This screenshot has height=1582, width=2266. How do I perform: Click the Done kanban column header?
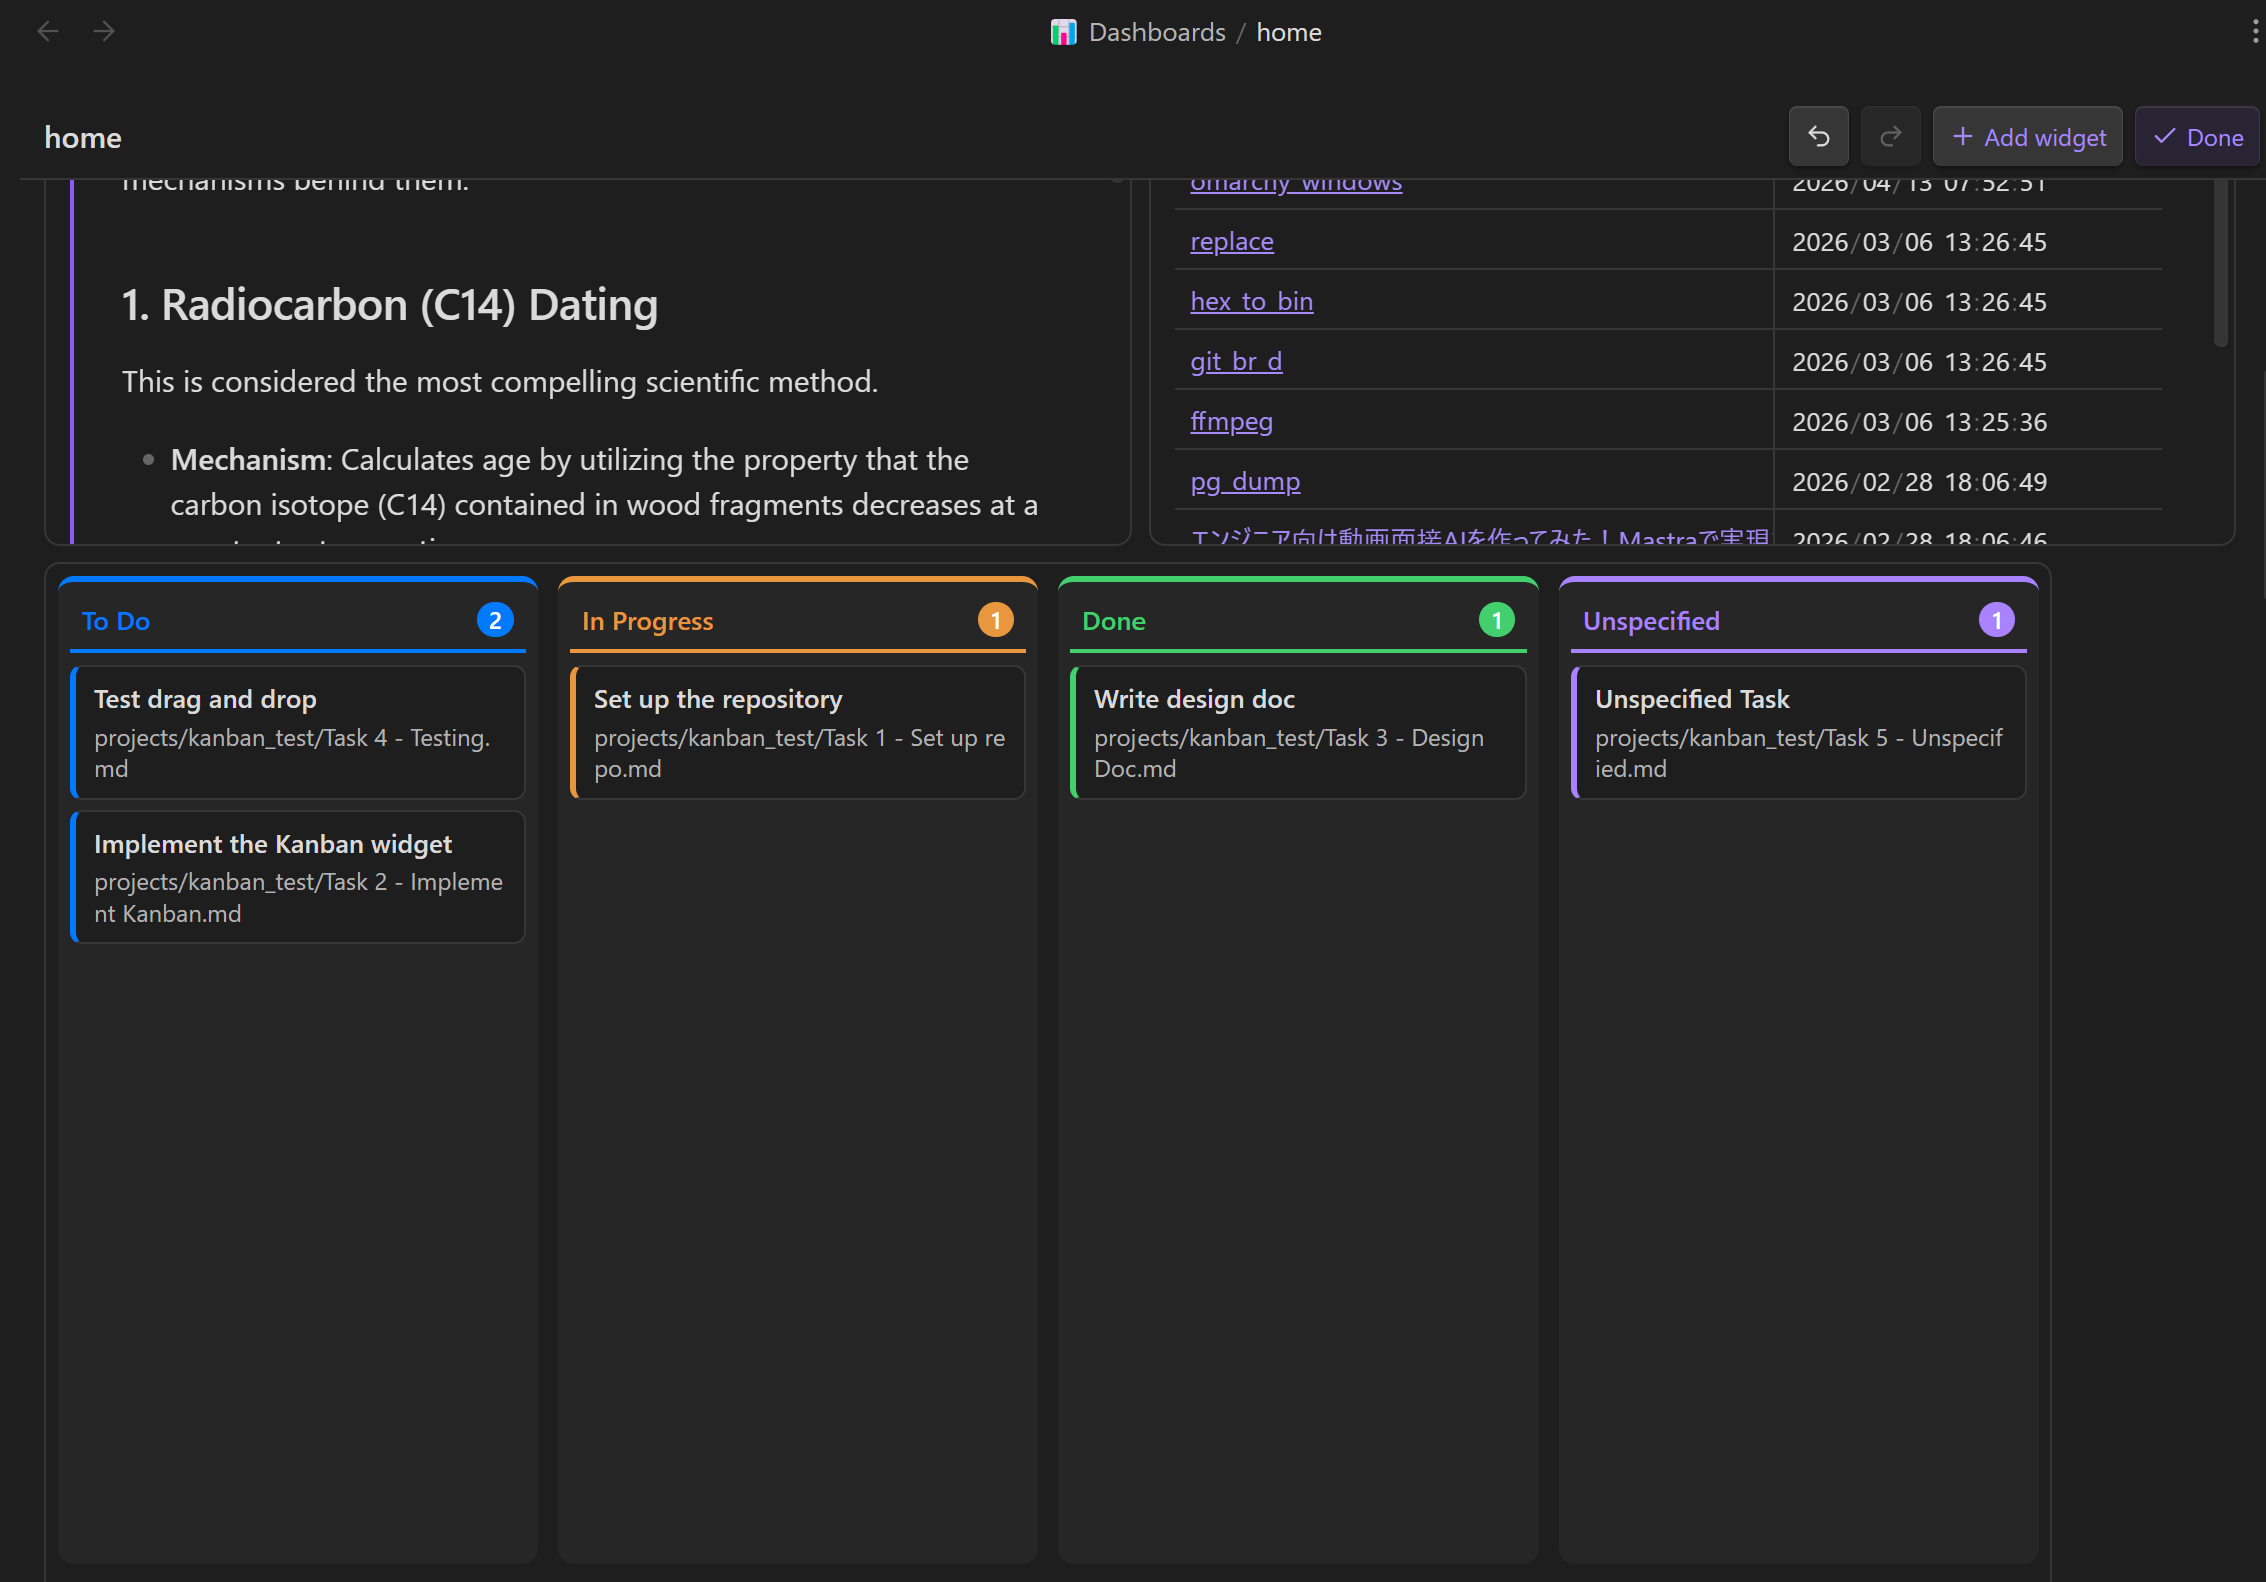click(1298, 621)
